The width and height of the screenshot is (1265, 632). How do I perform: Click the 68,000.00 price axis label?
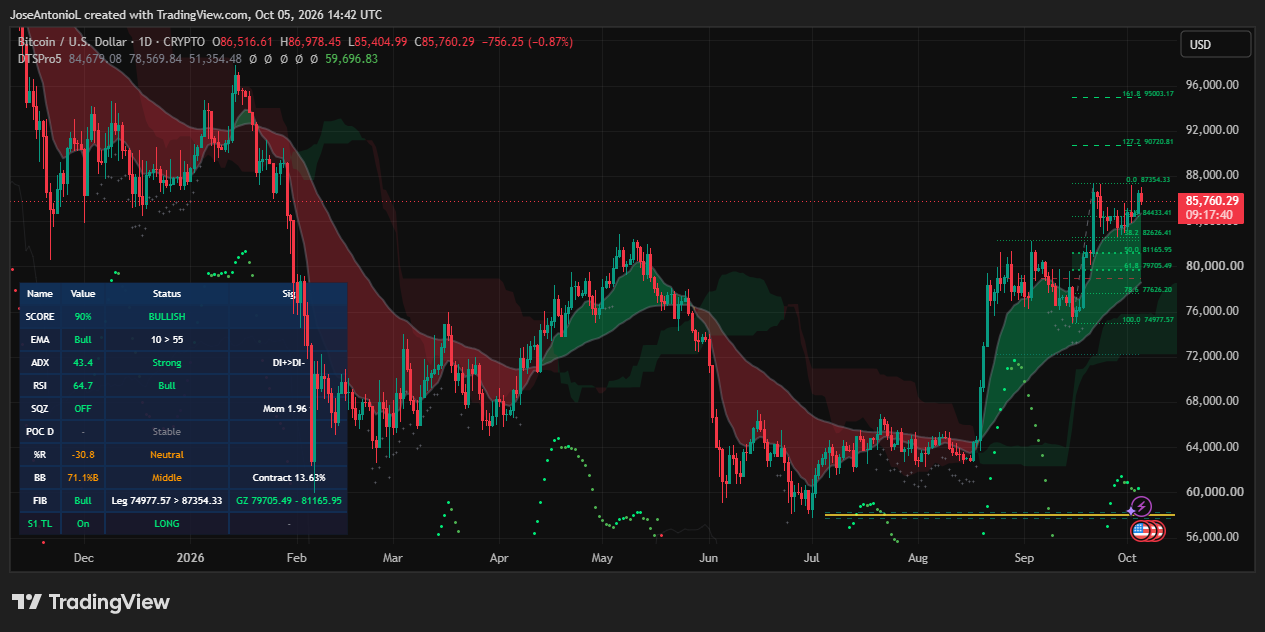coord(1213,401)
